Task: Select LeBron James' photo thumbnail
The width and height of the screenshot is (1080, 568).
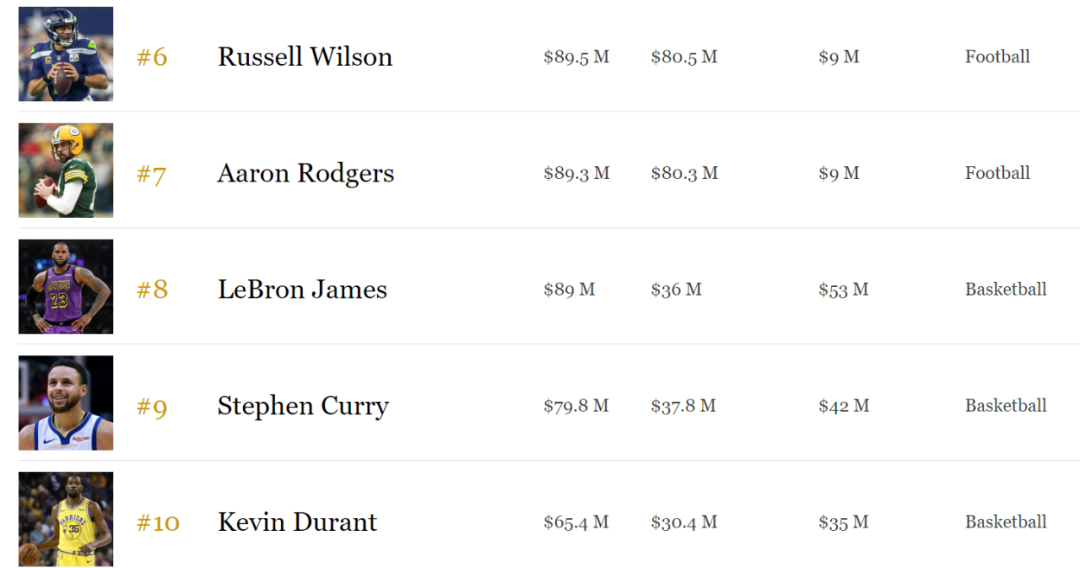Action: click(66, 287)
